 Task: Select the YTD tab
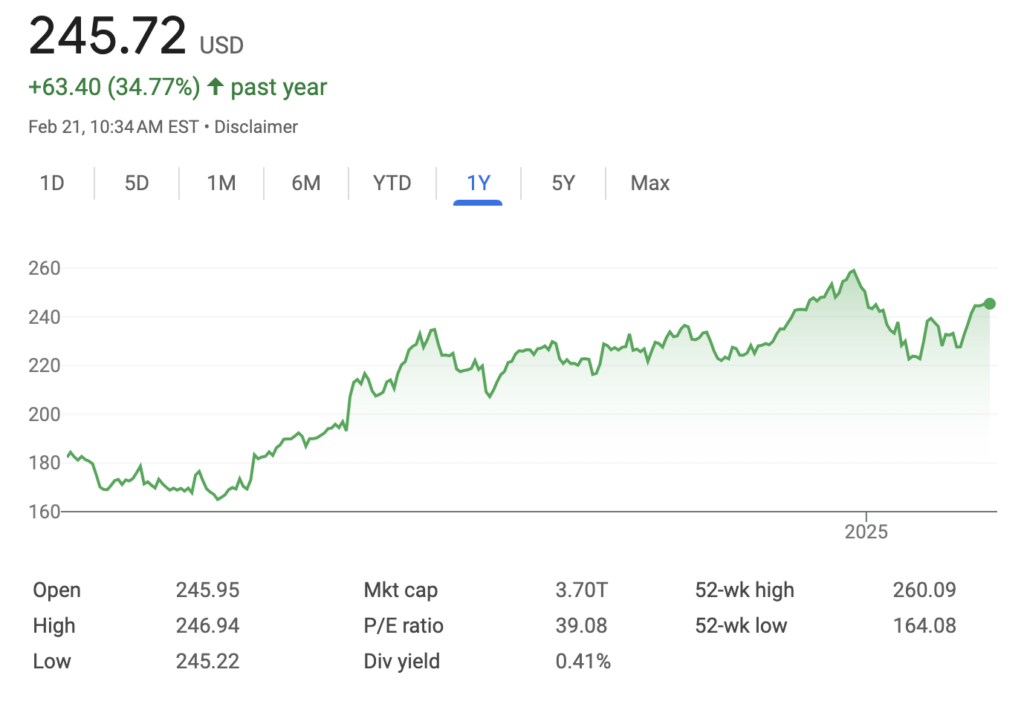[392, 183]
